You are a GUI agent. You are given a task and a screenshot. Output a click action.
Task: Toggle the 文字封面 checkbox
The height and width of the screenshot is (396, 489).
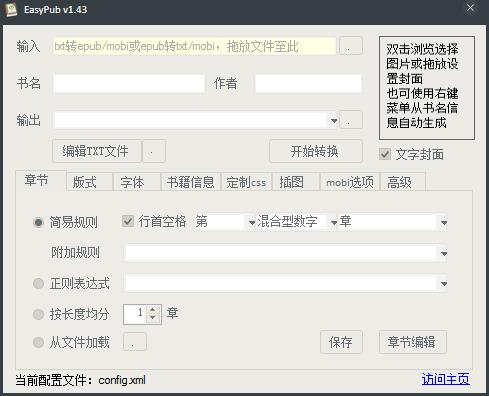coord(385,154)
